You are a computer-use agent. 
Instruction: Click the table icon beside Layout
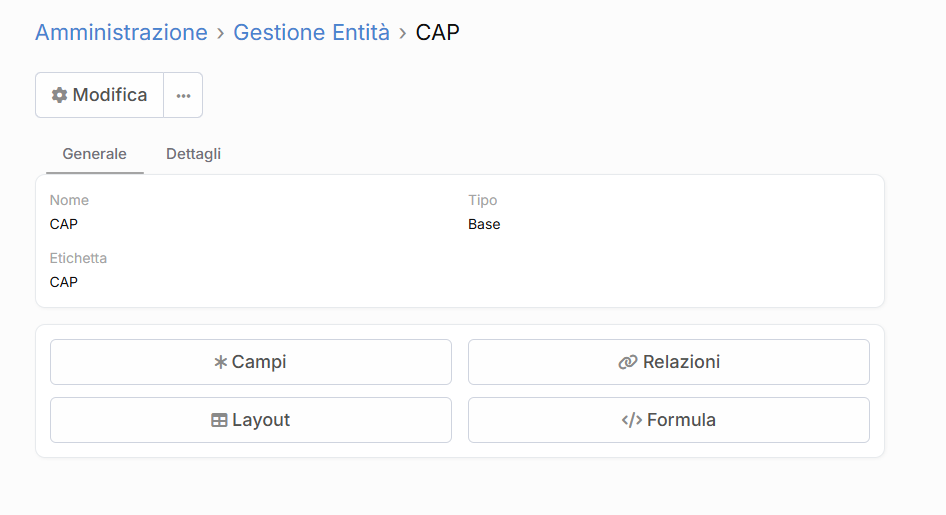pyautogui.click(x=219, y=420)
